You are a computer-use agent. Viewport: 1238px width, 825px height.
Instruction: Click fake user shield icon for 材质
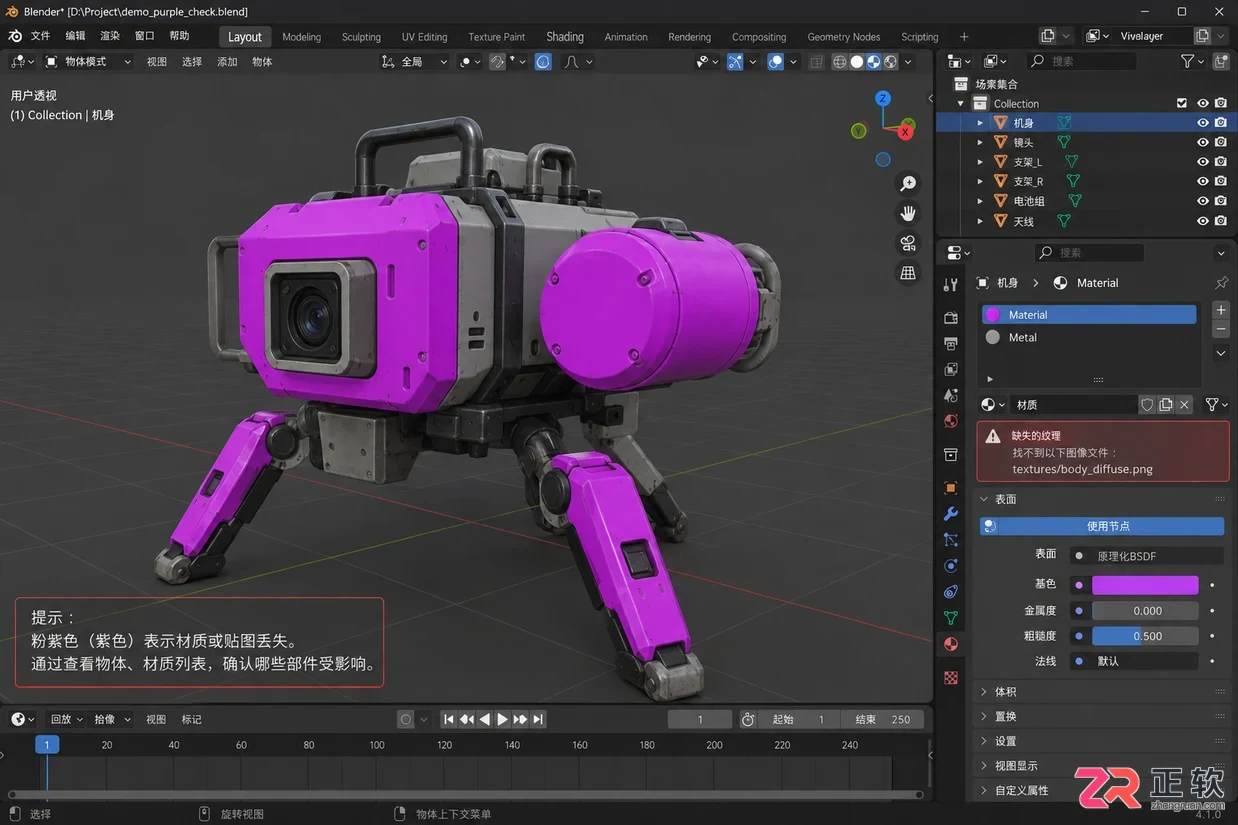click(1147, 405)
